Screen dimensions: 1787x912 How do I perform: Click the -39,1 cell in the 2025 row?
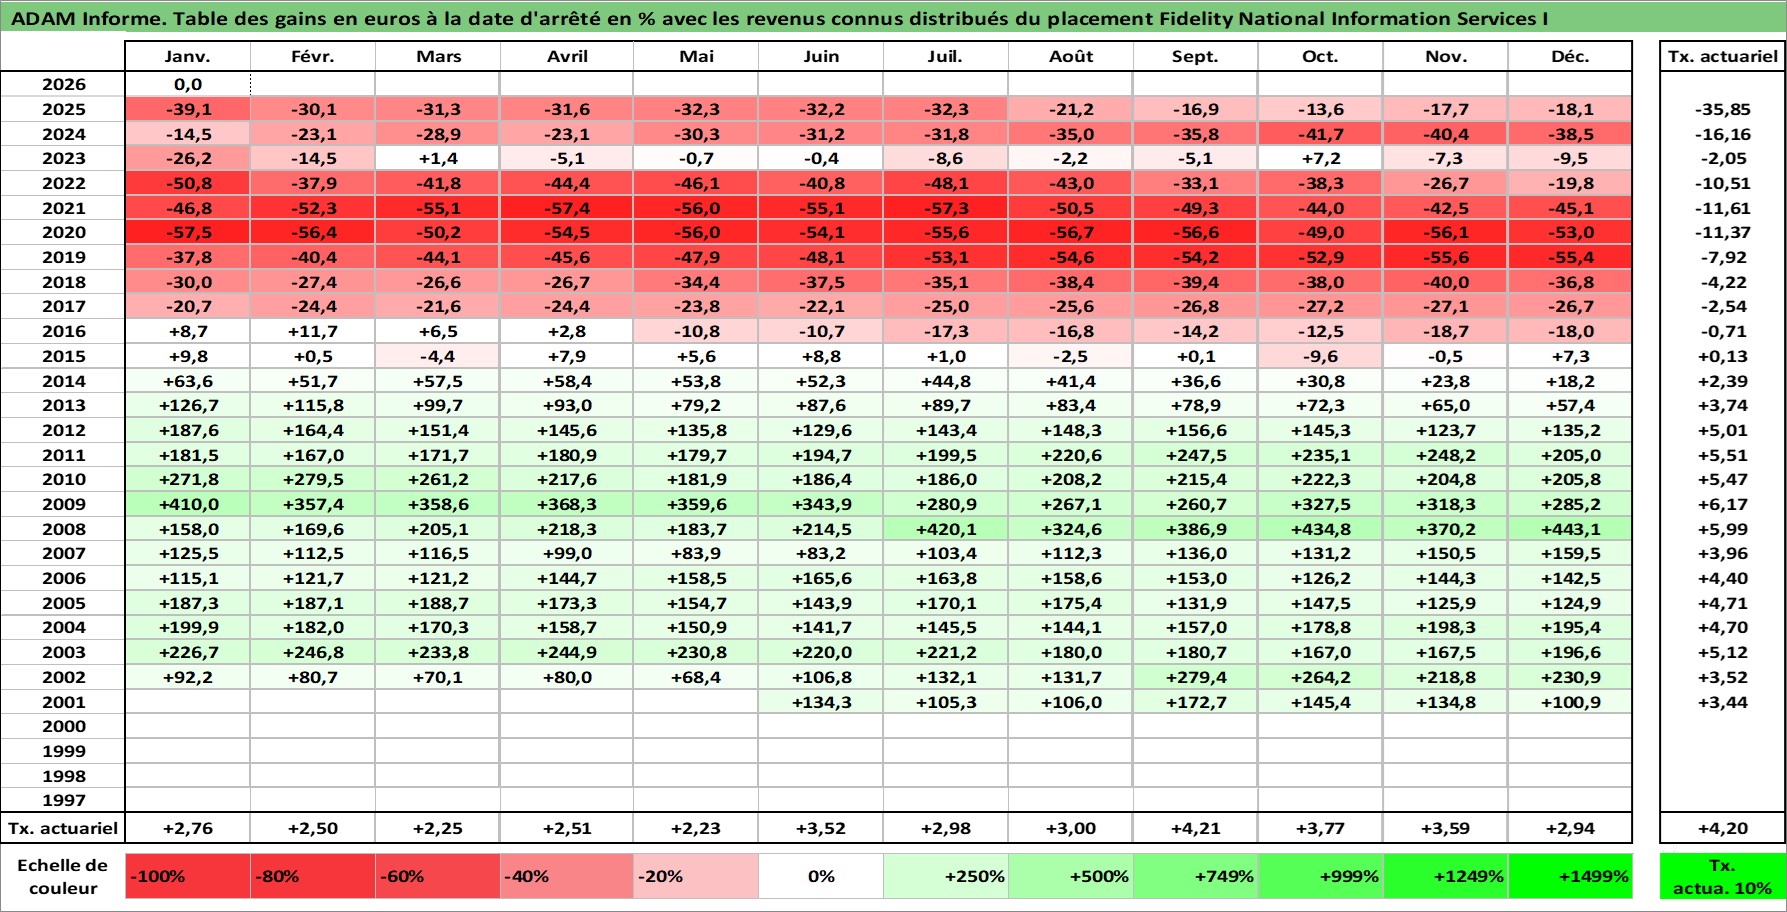tap(187, 109)
